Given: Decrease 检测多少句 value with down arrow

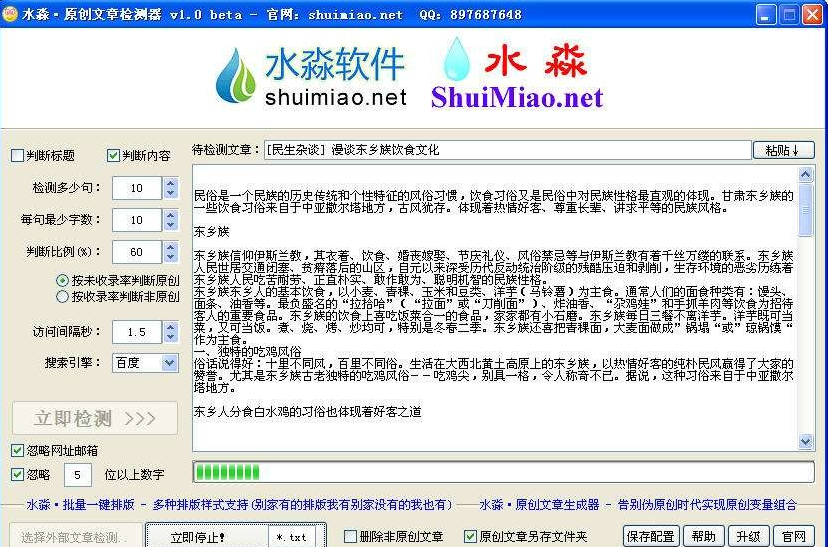Looking at the screenshot, I should (170, 193).
